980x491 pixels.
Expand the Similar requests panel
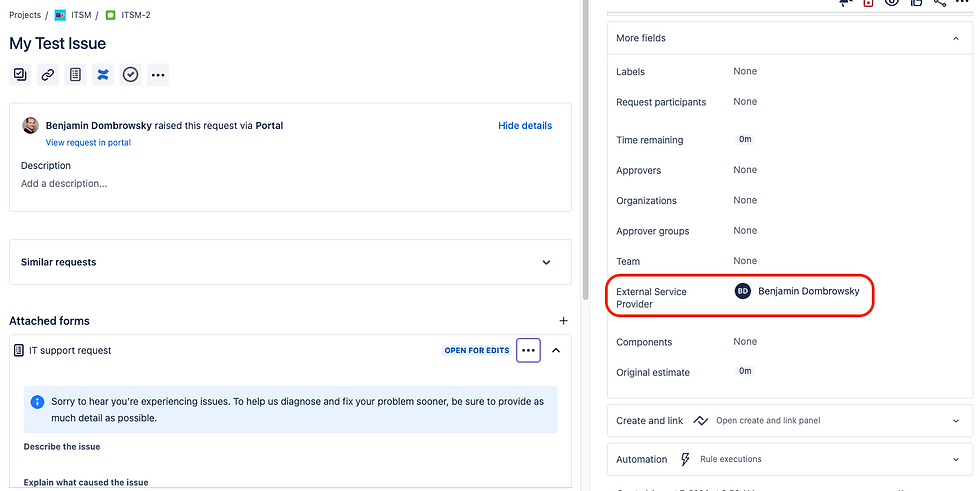click(546, 262)
